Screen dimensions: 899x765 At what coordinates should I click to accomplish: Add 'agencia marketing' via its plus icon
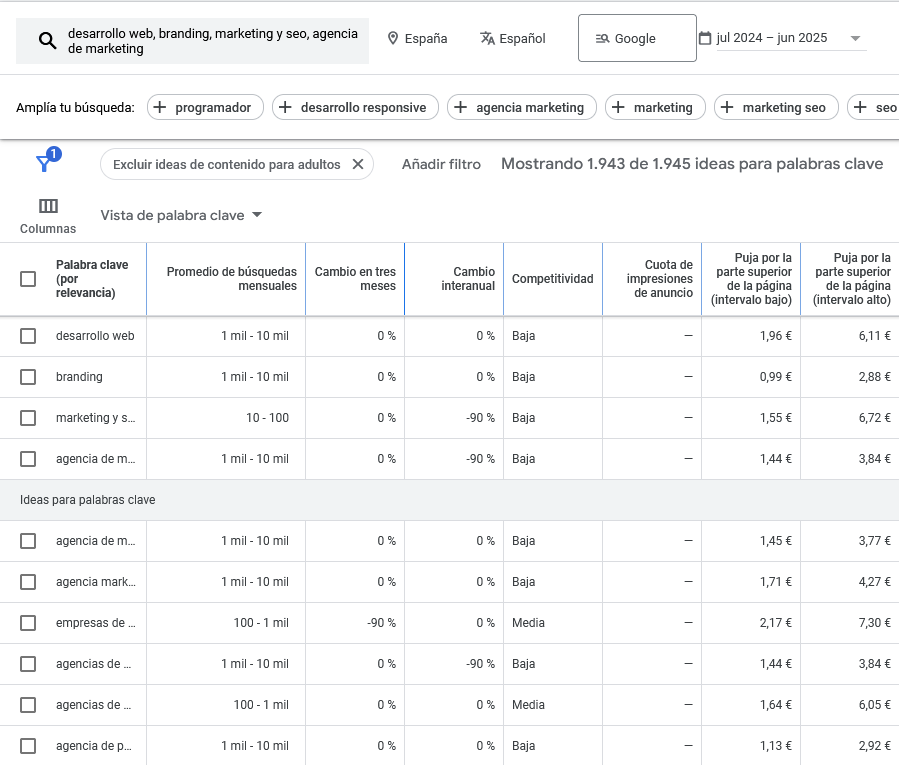(x=460, y=107)
